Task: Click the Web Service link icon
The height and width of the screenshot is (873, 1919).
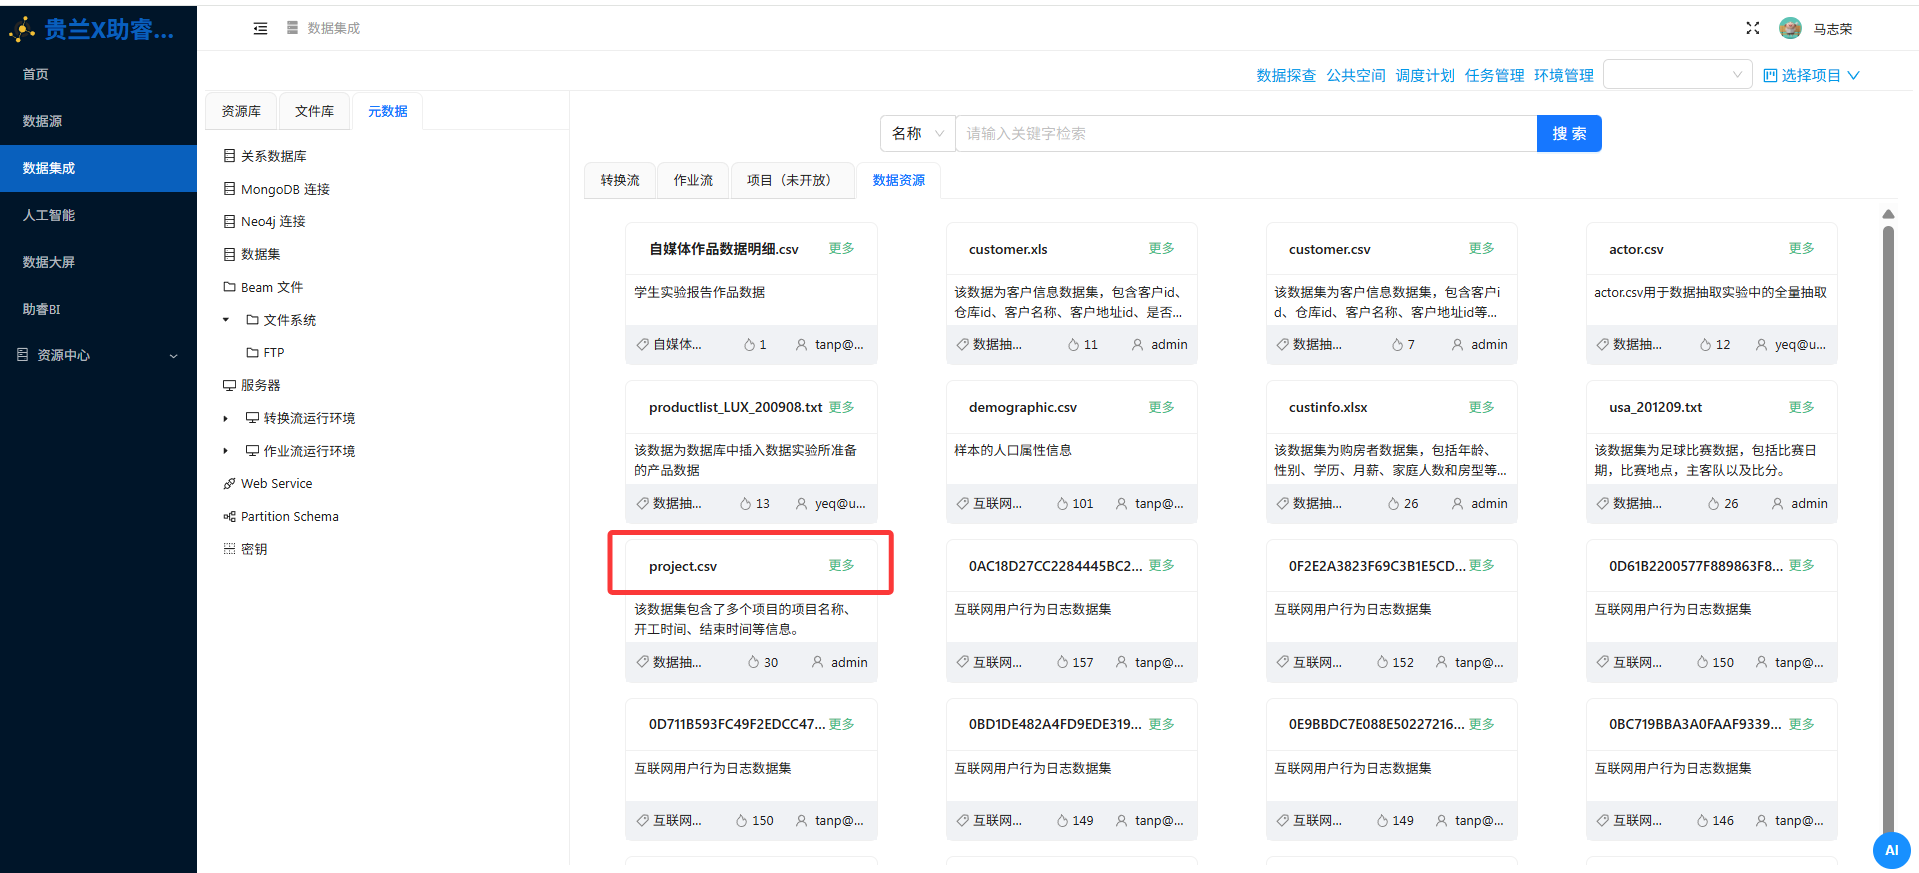Action: coord(229,484)
